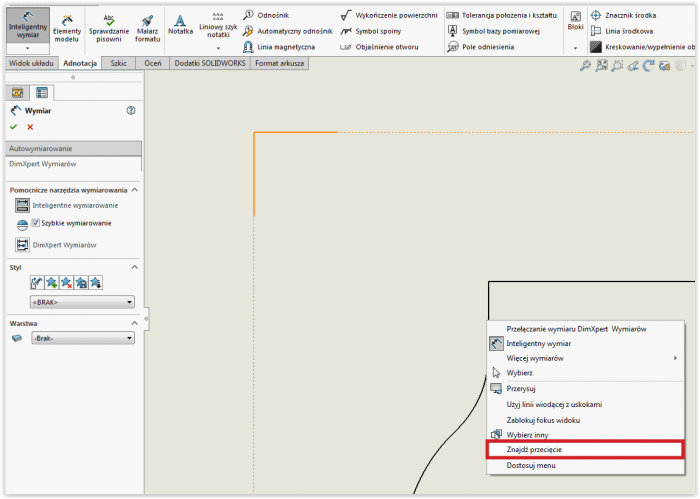Switch to the Widok układu tab

coord(31,63)
